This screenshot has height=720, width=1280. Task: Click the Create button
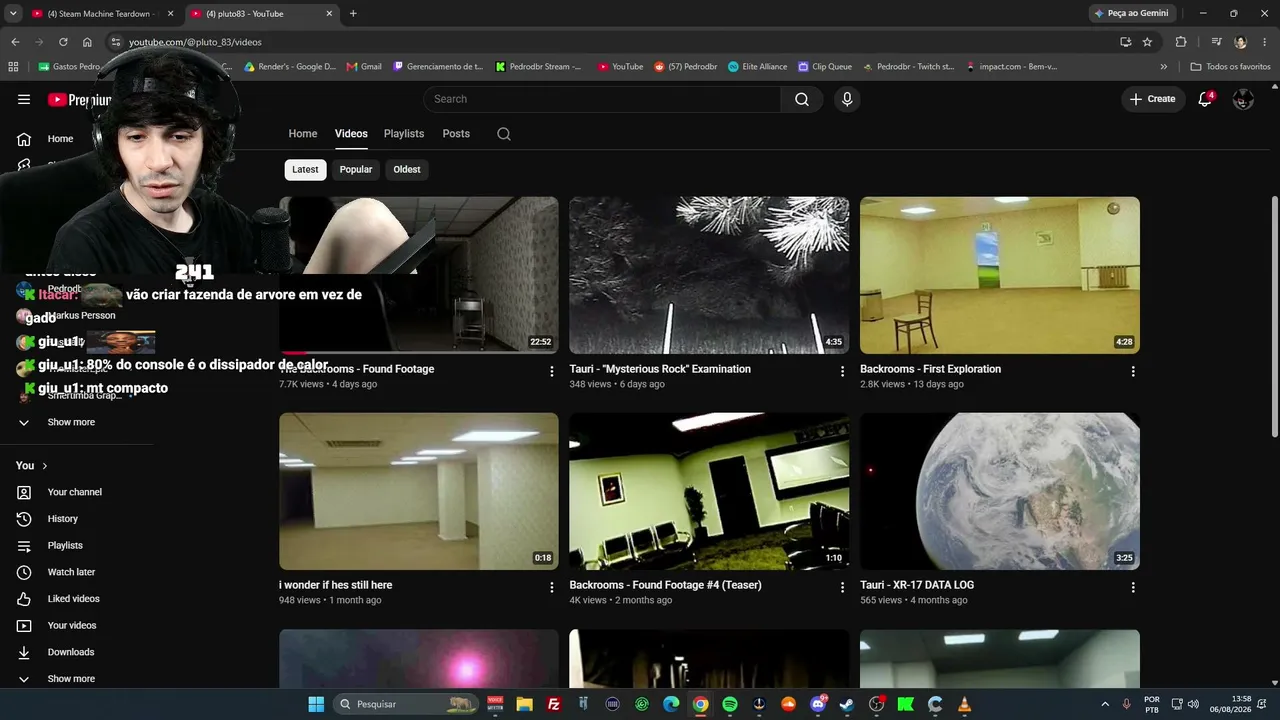(x=1153, y=99)
